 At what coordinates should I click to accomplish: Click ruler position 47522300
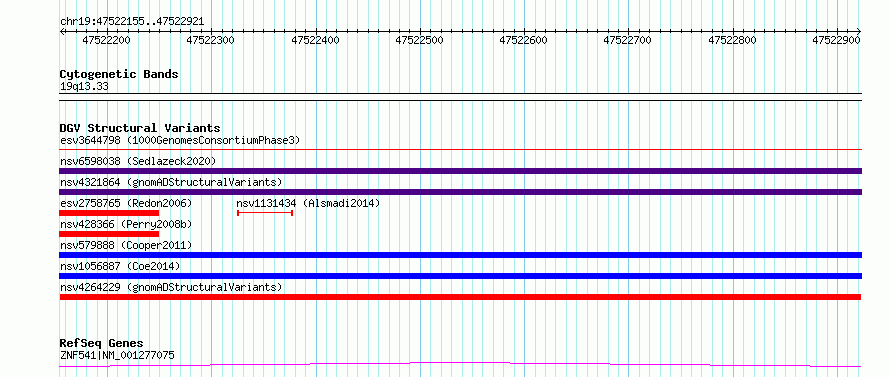click(x=211, y=40)
